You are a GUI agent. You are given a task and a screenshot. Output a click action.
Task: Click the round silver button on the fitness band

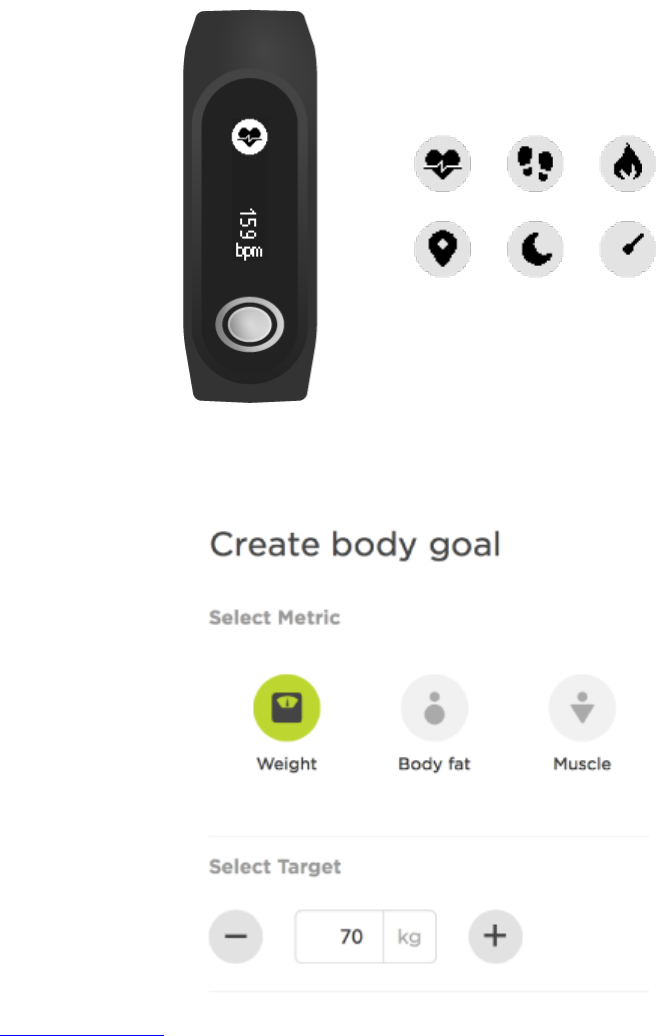click(250, 324)
